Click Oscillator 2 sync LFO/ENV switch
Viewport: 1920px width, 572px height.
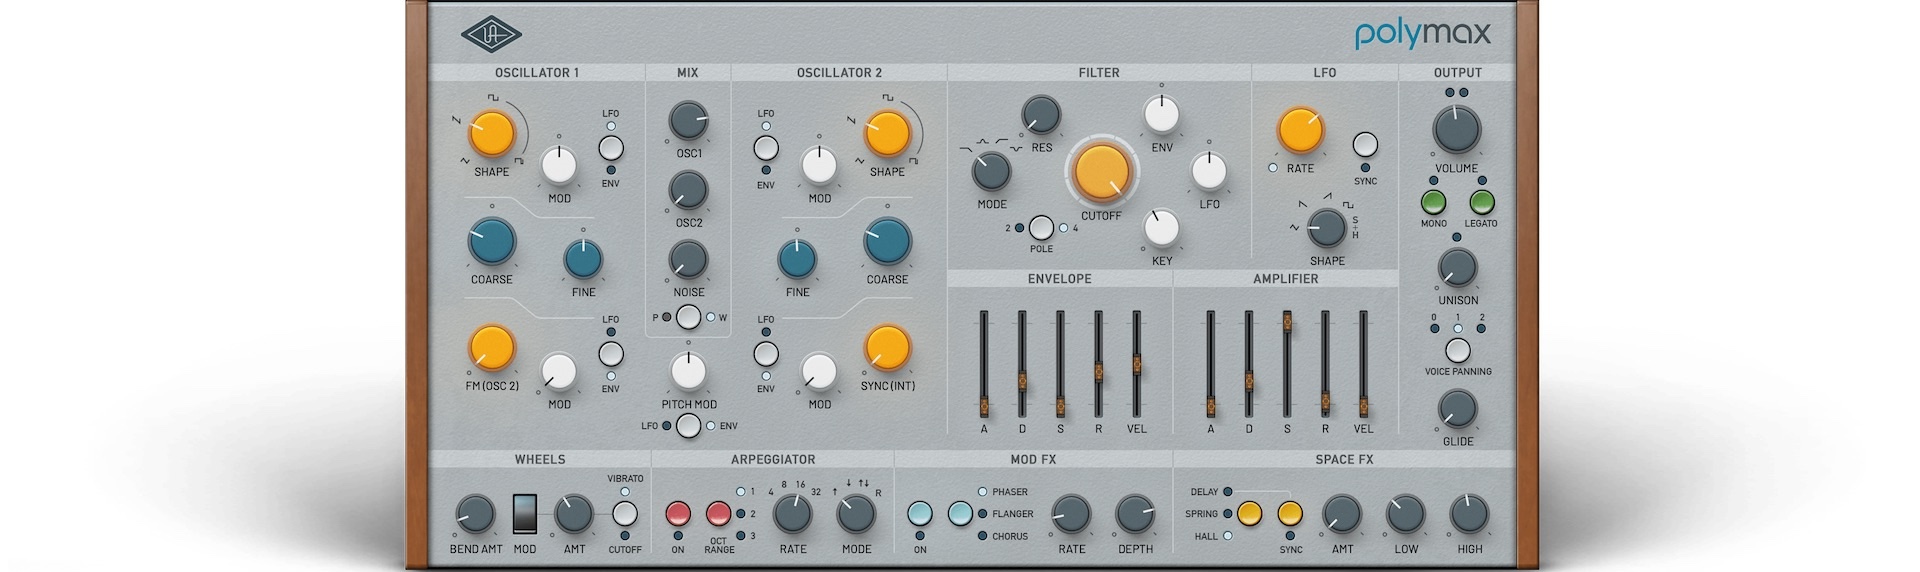coord(766,354)
